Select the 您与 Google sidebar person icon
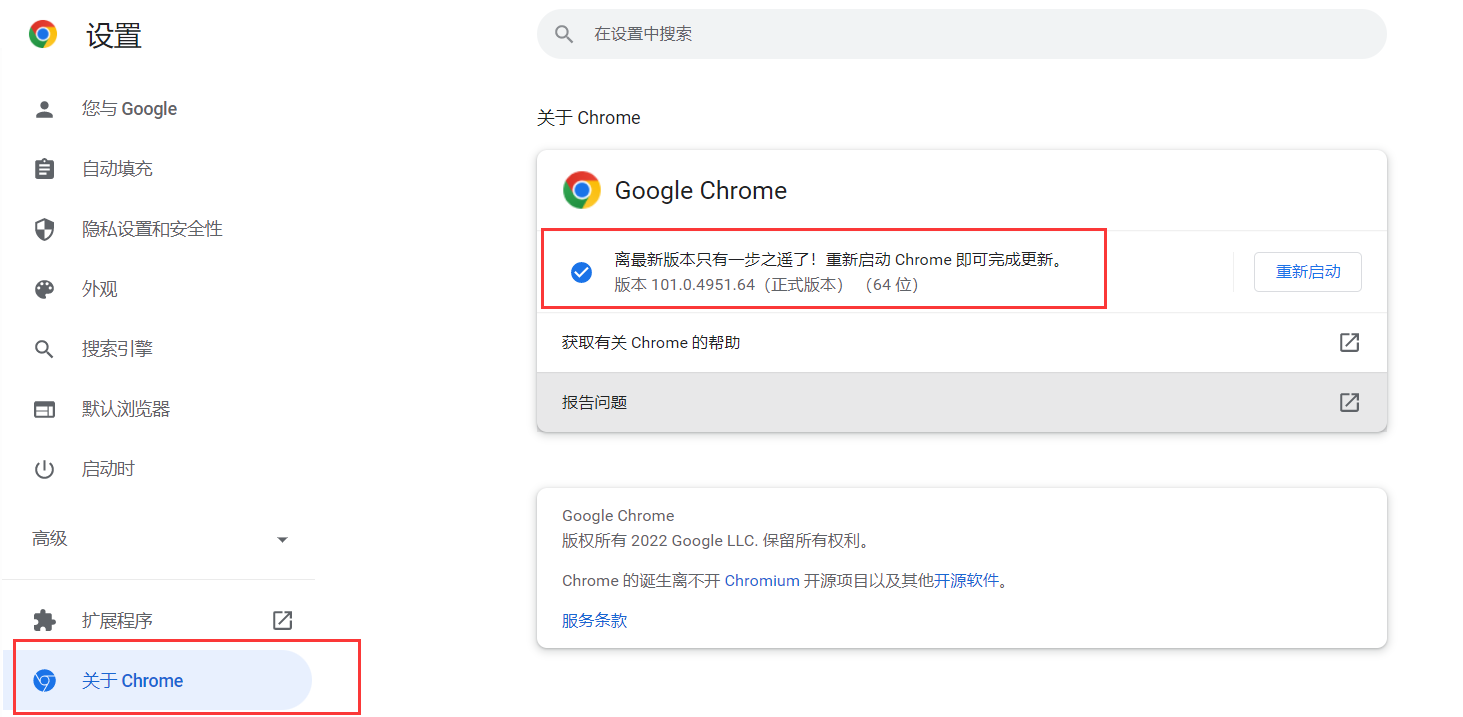The width and height of the screenshot is (1463, 717). pyautogui.click(x=44, y=108)
